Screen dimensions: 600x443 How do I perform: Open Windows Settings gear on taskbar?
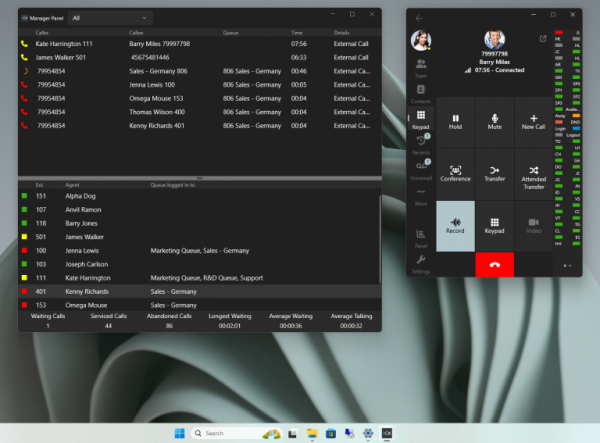pos(368,433)
